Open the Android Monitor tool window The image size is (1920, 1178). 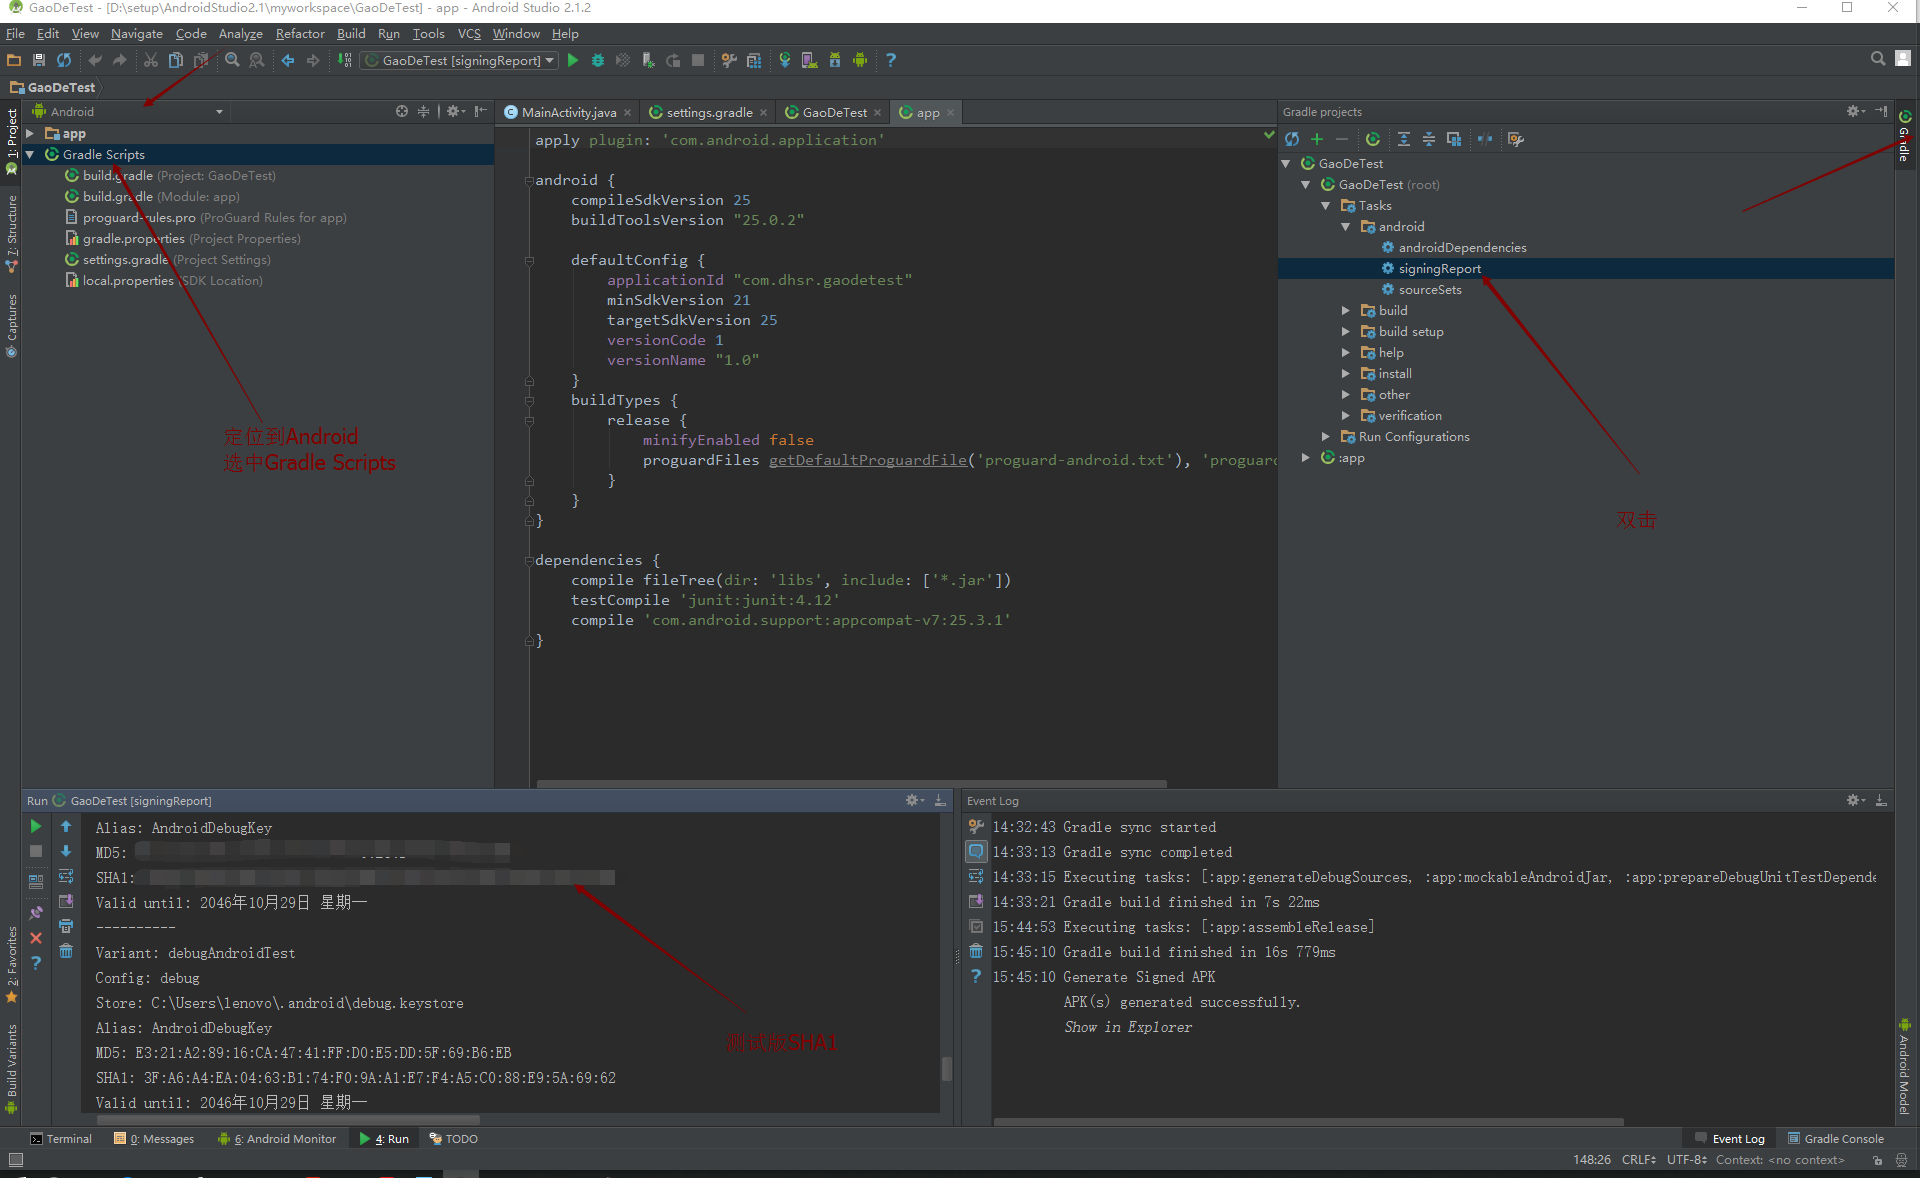click(277, 1138)
